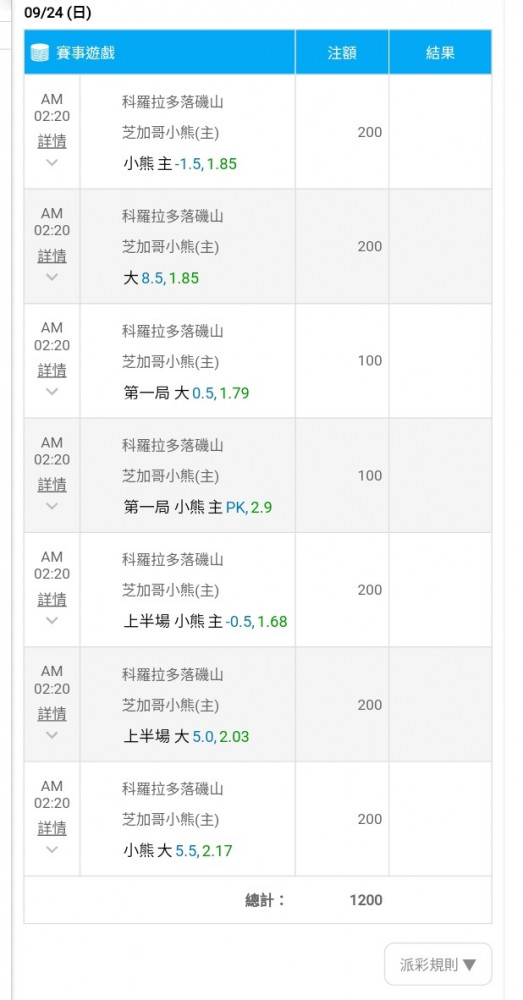The image size is (523, 1000).
Task: Expand chevron of the 大 8.5 bet row
Action: [x=52, y=277]
